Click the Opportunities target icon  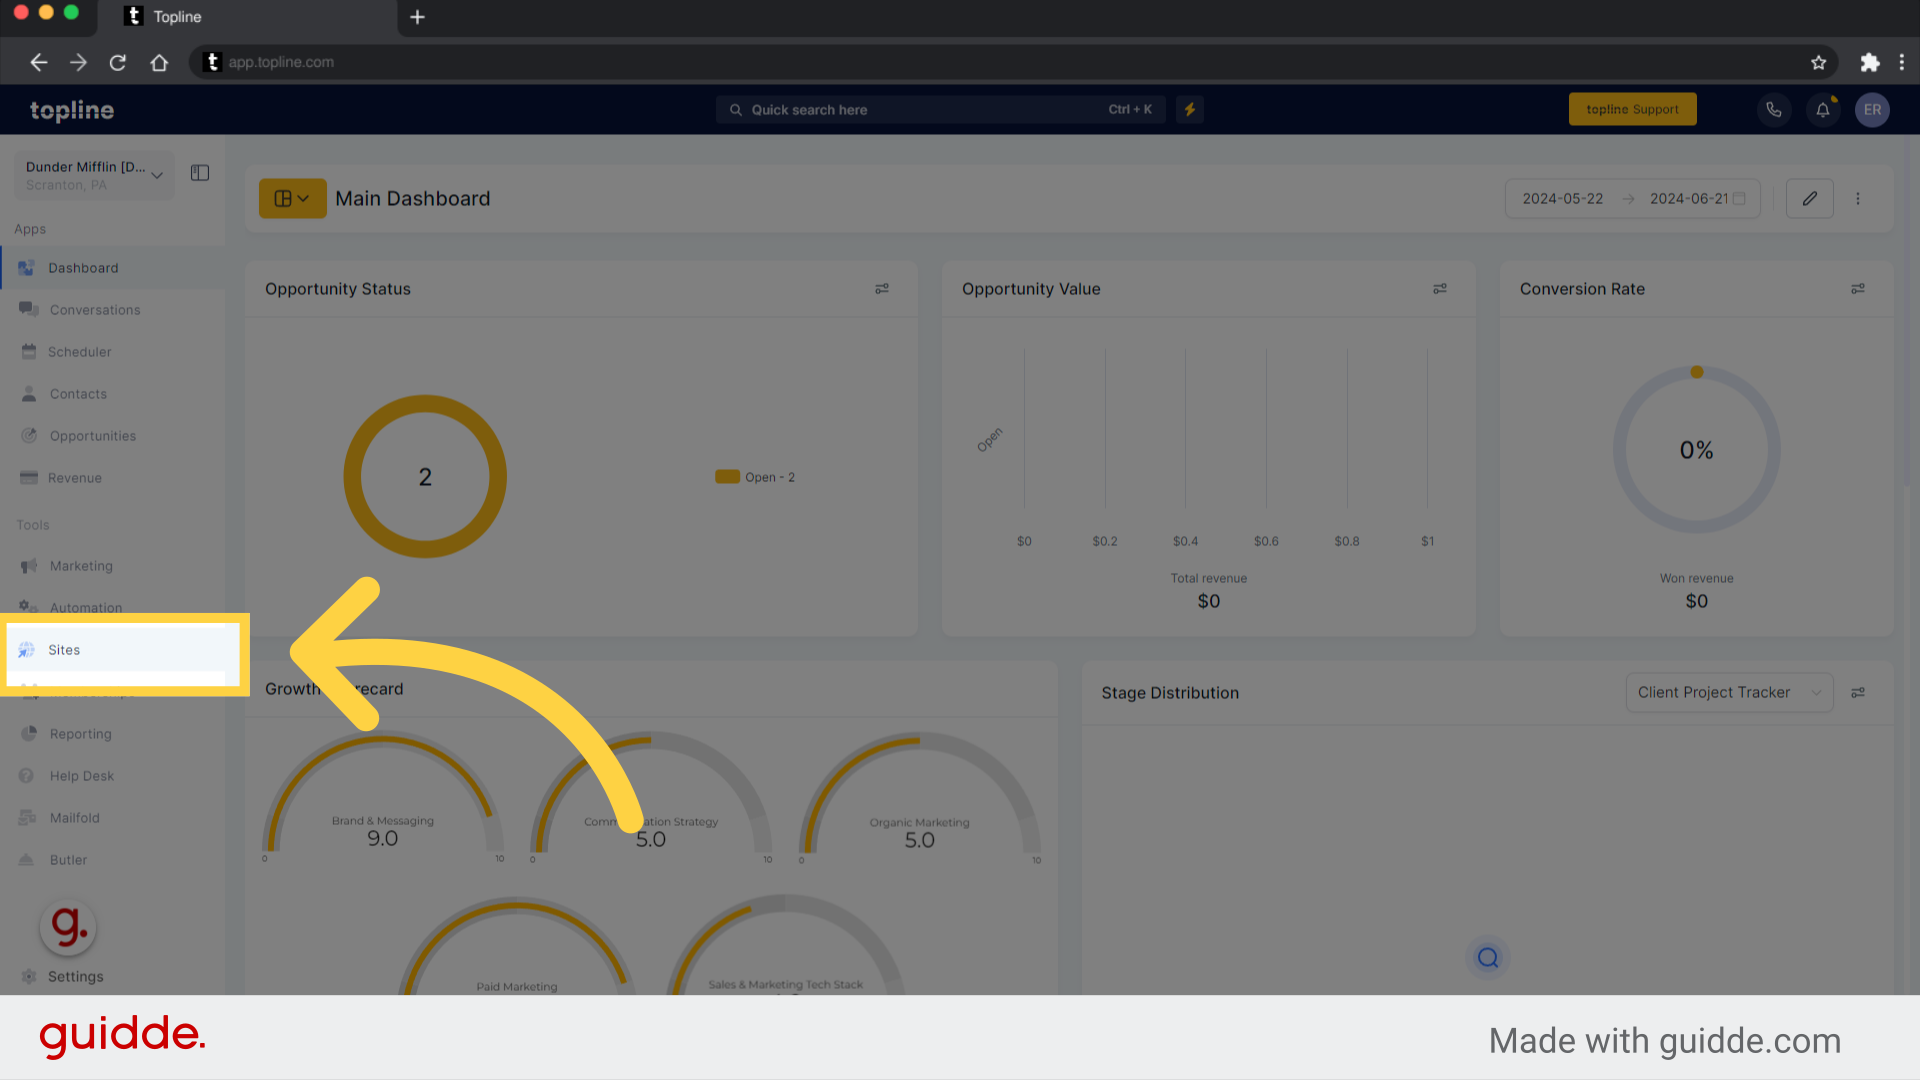point(29,436)
